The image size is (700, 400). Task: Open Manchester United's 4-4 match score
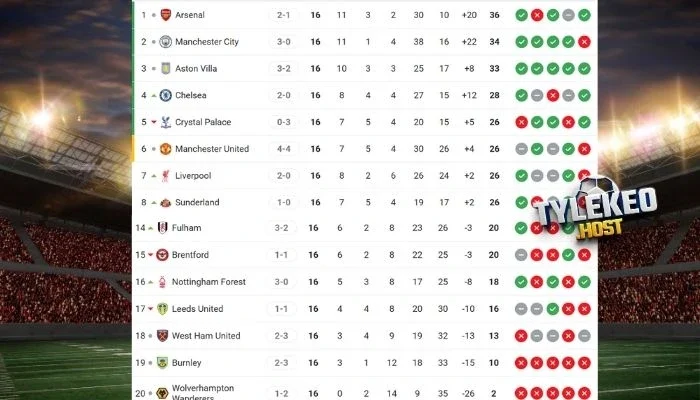[x=283, y=149]
